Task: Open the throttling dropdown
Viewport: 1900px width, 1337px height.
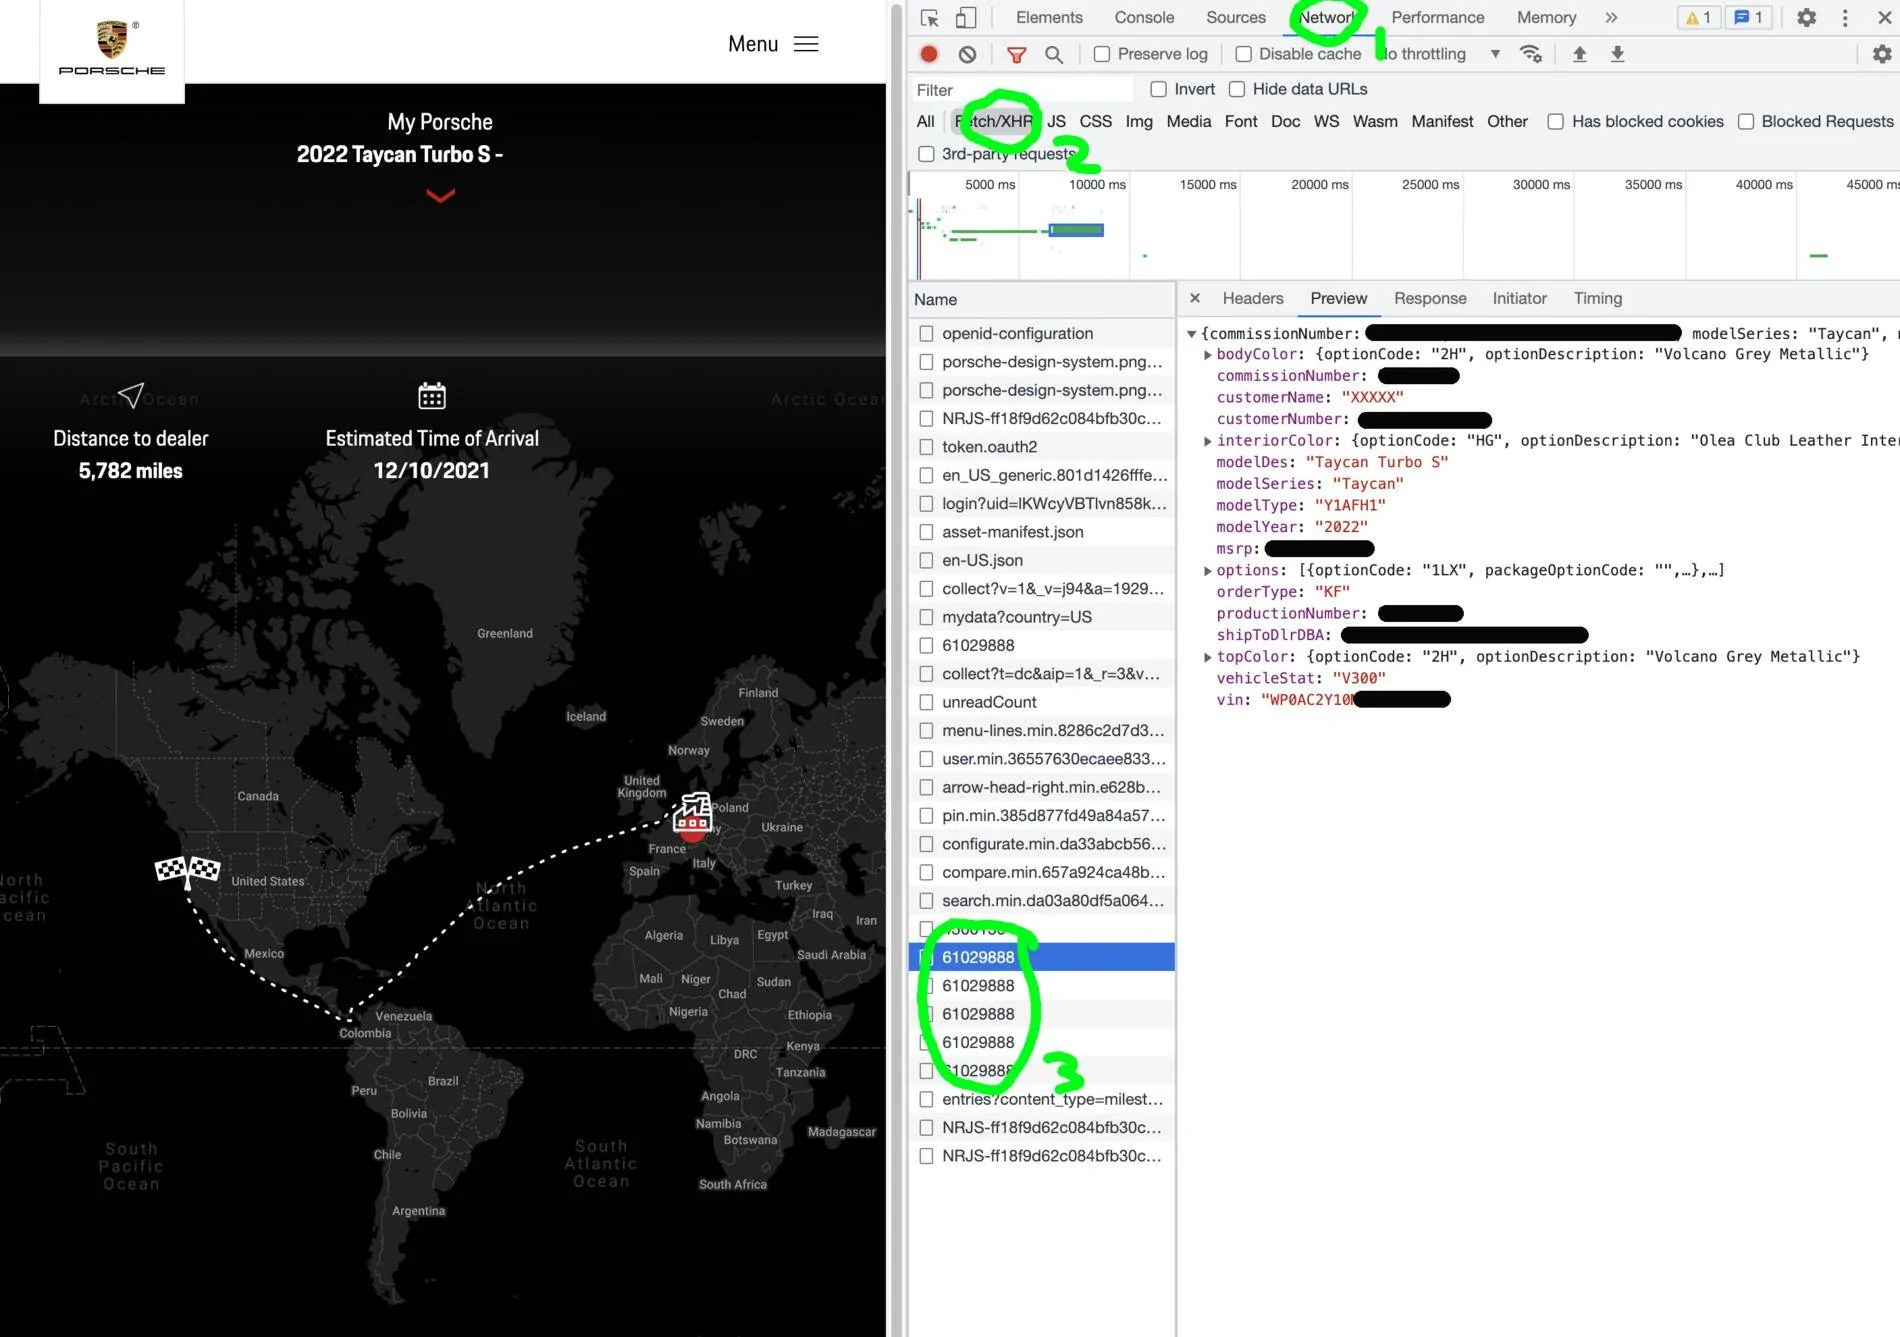Action: click(1440, 54)
